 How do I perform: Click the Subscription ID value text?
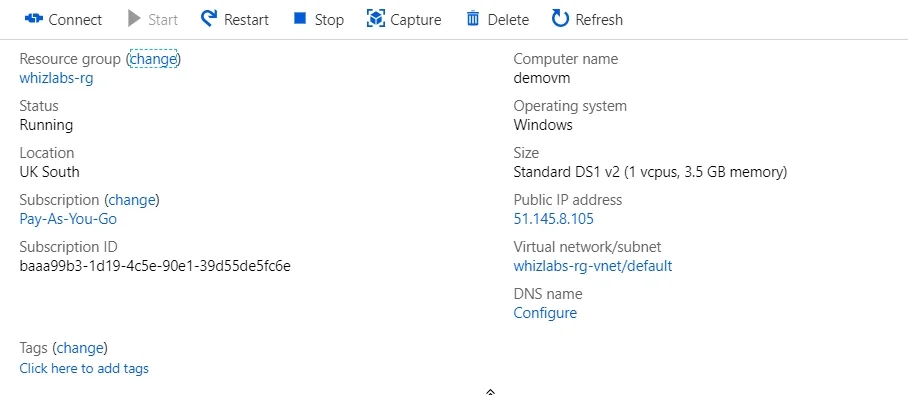pyautogui.click(x=155, y=266)
